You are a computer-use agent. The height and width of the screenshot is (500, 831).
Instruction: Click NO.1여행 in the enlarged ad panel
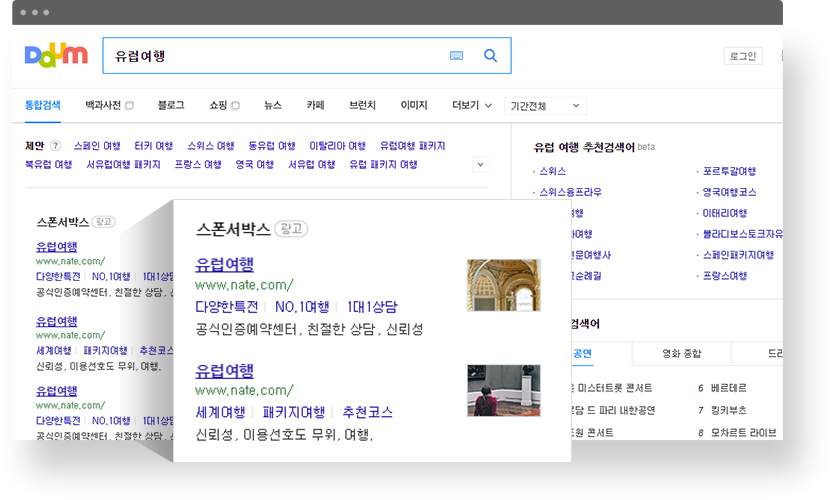tap(302, 307)
